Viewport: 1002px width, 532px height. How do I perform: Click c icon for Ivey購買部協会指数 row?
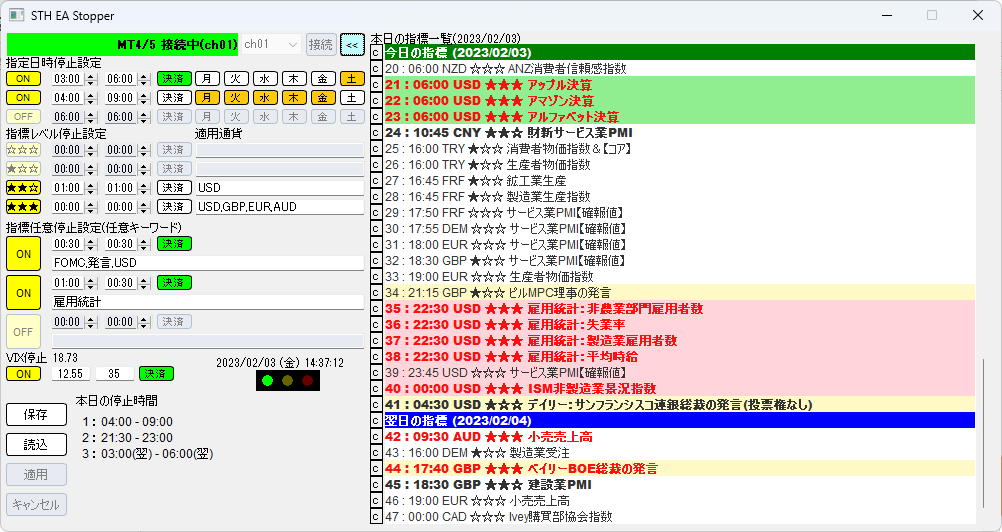coord(376,517)
